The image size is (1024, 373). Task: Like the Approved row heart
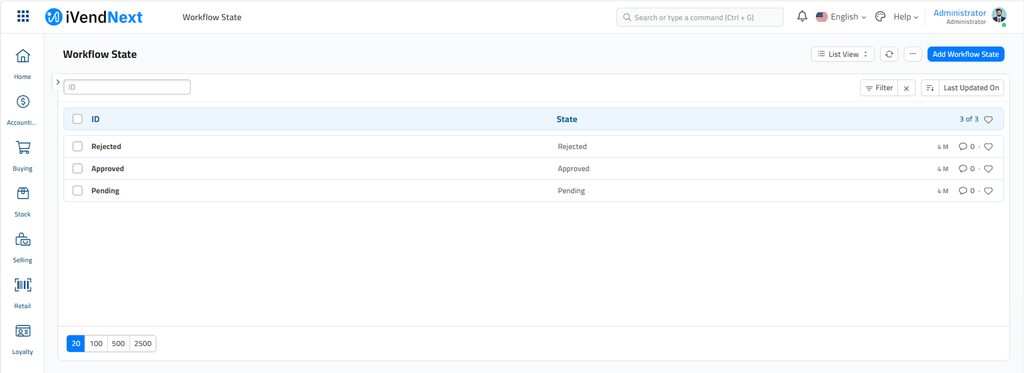tap(988, 169)
